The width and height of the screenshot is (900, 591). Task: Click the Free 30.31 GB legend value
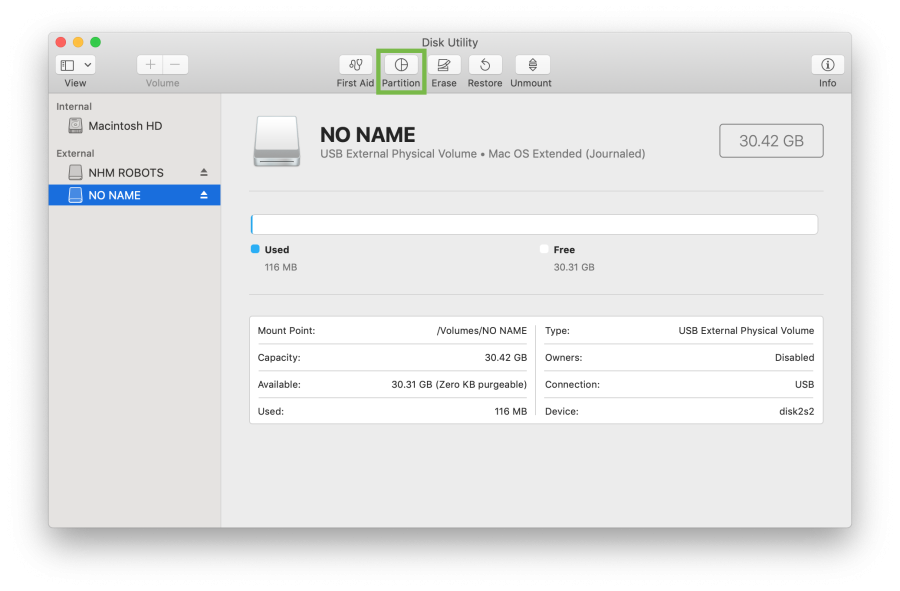[574, 267]
